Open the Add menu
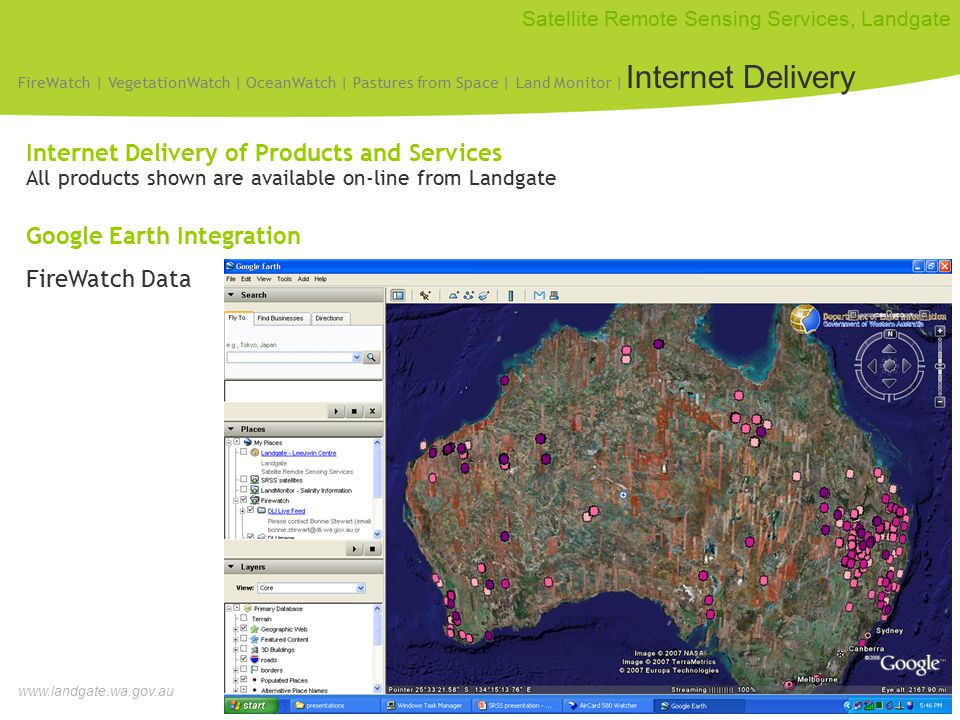 click(303, 279)
